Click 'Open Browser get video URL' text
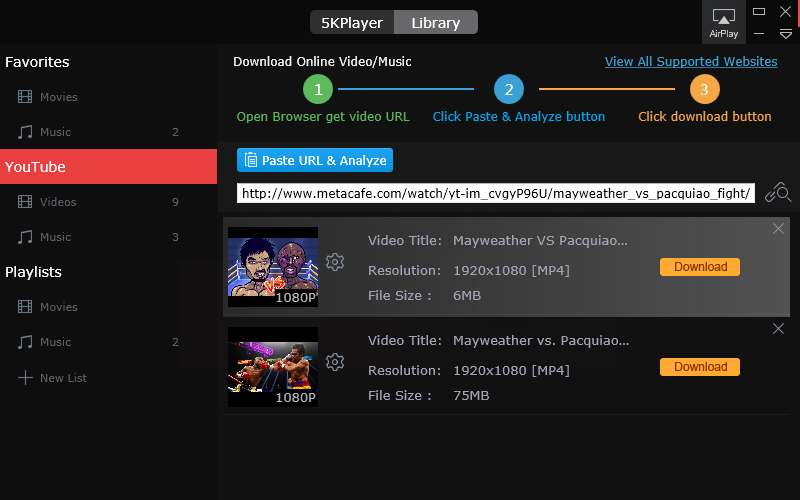This screenshot has width=800, height=500. (x=323, y=117)
